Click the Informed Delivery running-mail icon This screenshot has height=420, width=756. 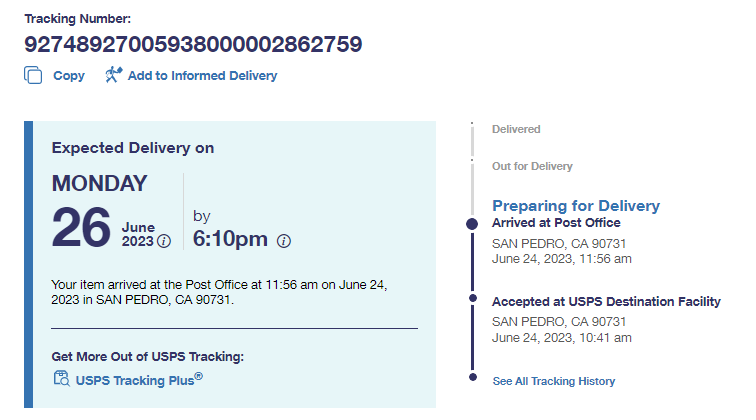[113, 75]
